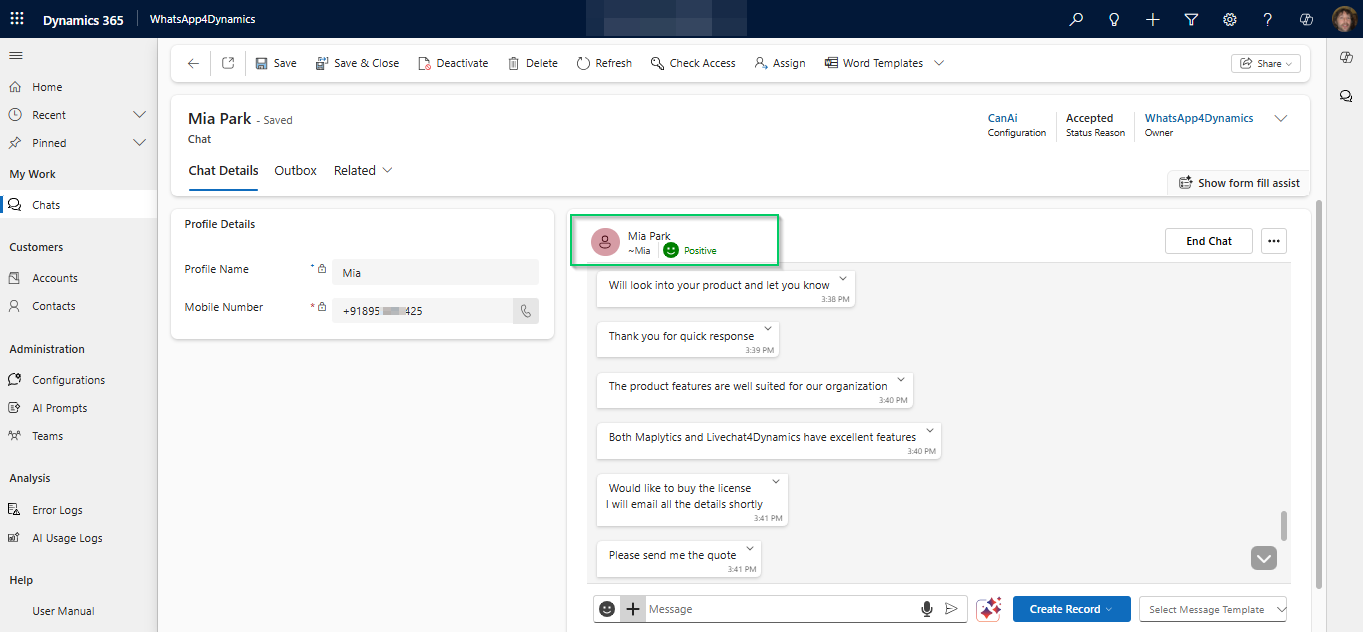Open the settings gear in the header
1363x632 pixels.
pyautogui.click(x=1229, y=19)
